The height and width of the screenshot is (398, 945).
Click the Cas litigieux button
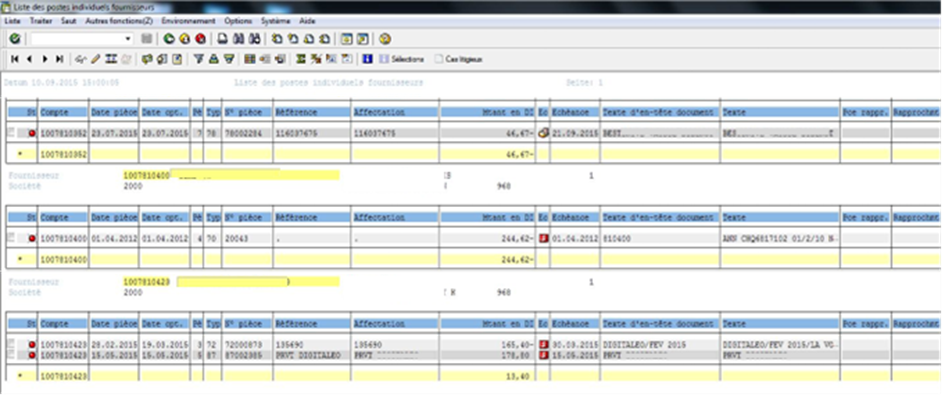[459, 59]
